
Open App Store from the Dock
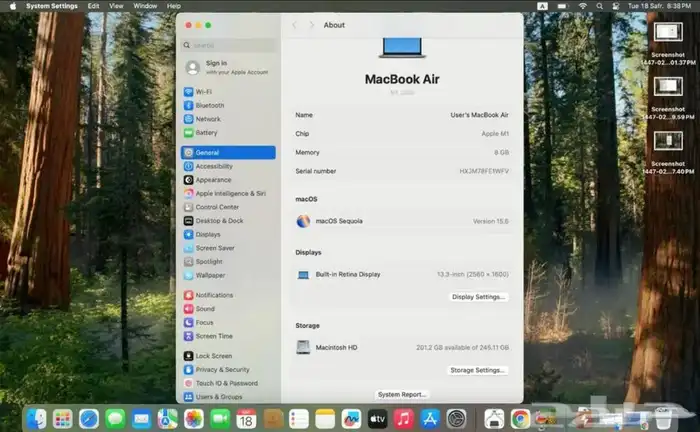430,419
